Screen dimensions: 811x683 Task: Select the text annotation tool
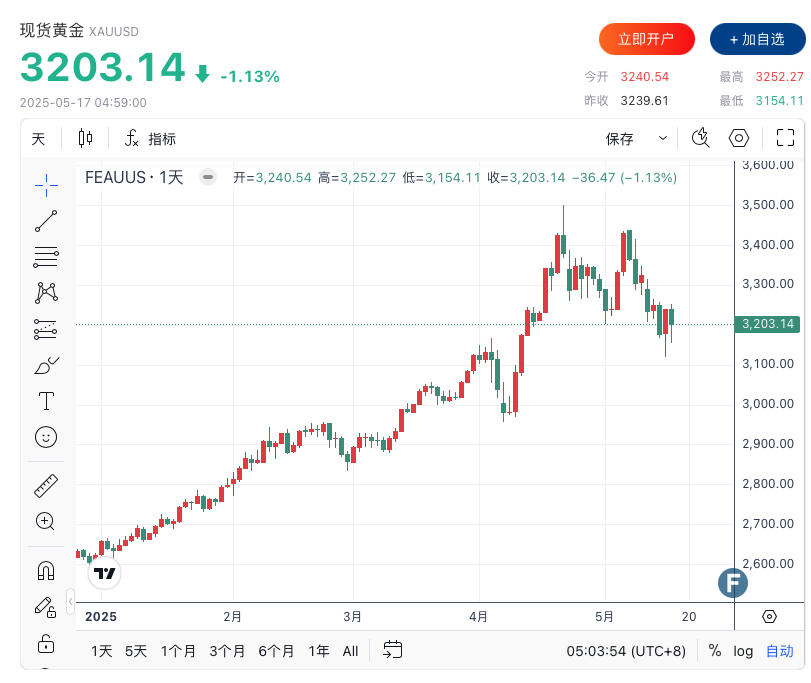pos(46,401)
